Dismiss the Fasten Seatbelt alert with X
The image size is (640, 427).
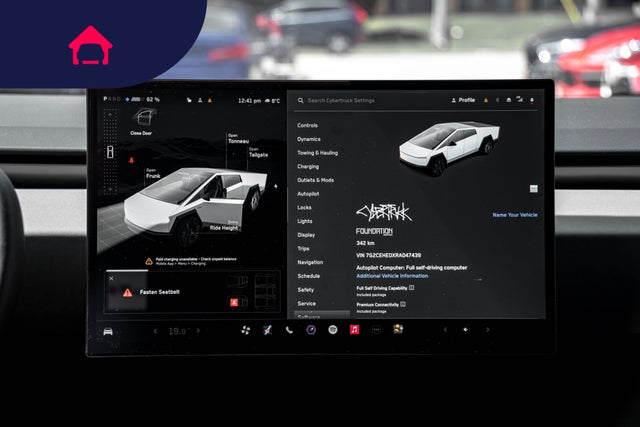click(x=111, y=278)
